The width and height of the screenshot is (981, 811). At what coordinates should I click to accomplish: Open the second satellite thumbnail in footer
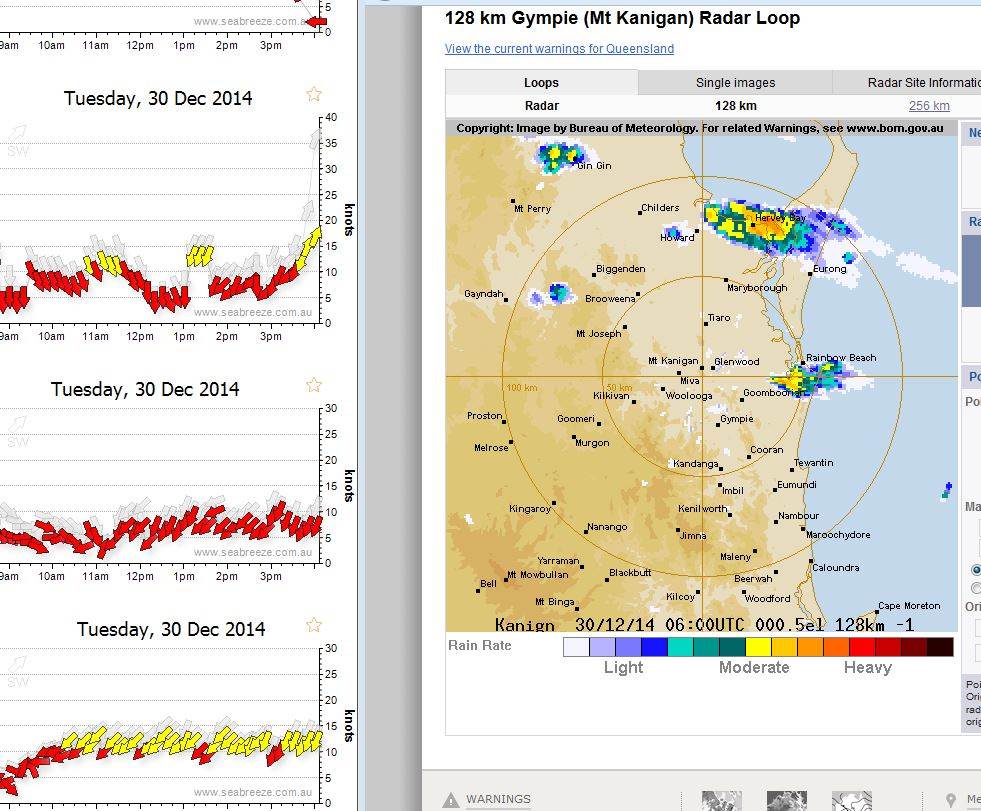click(x=786, y=800)
